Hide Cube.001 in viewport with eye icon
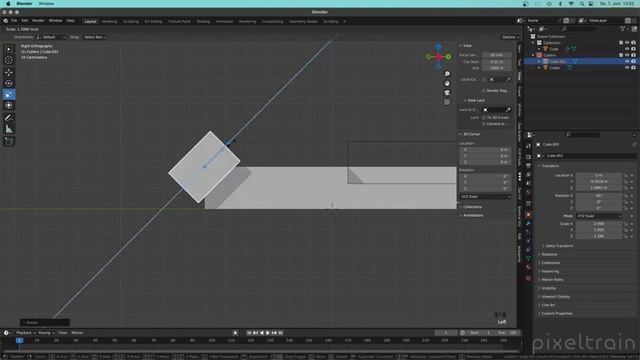This screenshot has width=640, height=360. pyautogui.click(x=627, y=61)
